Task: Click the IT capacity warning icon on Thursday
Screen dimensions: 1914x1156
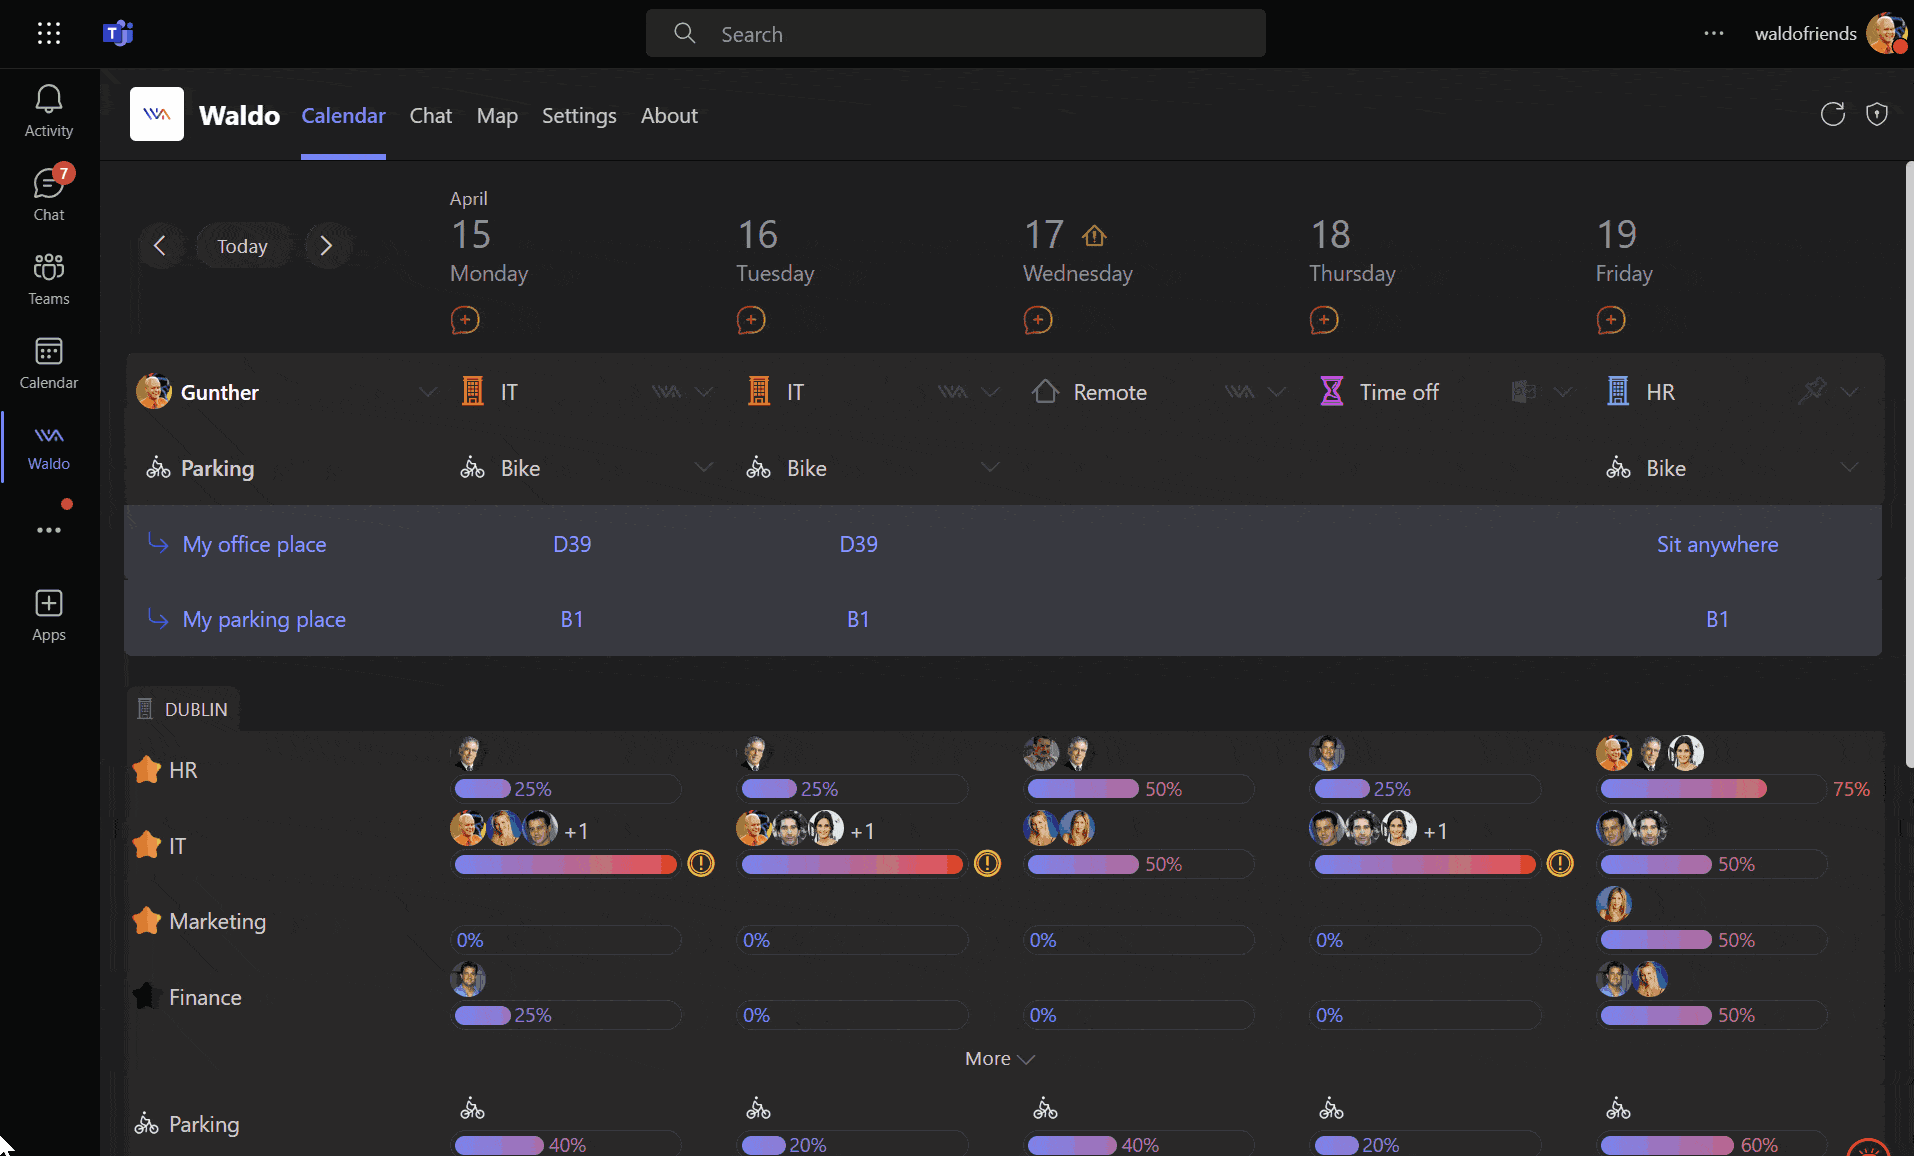Action: click(1560, 863)
